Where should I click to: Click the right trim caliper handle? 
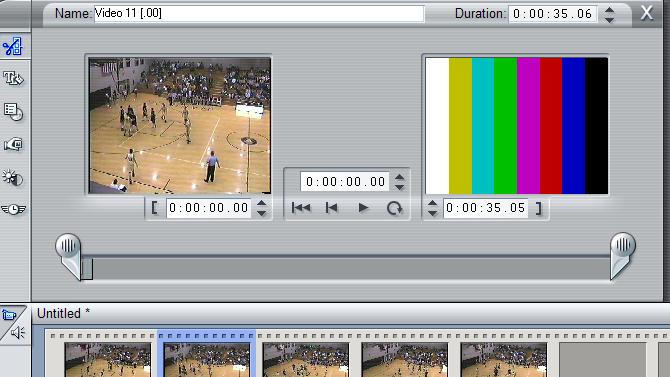(623, 256)
